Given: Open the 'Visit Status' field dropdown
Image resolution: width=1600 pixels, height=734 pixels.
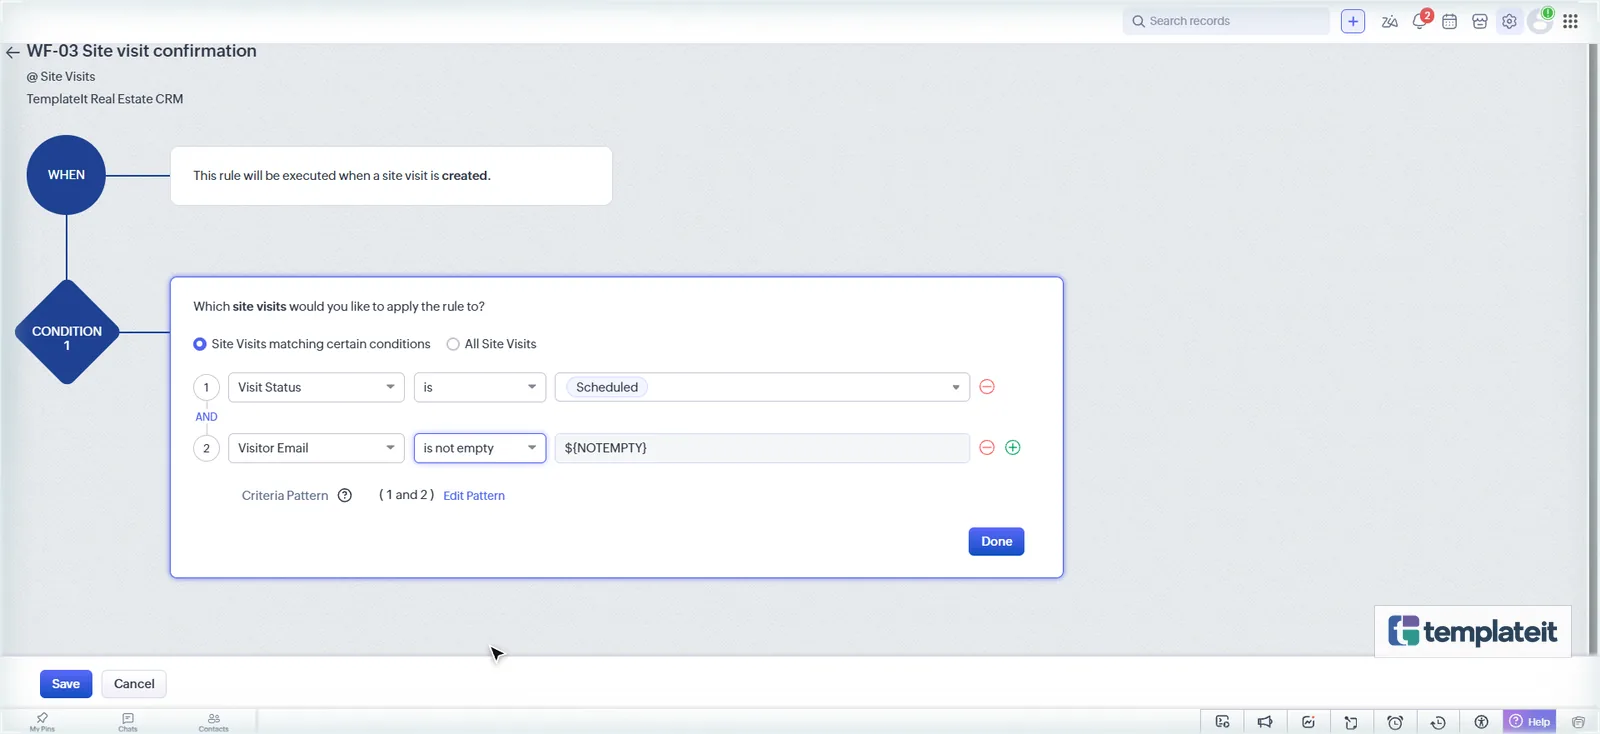Looking at the screenshot, I should point(316,387).
